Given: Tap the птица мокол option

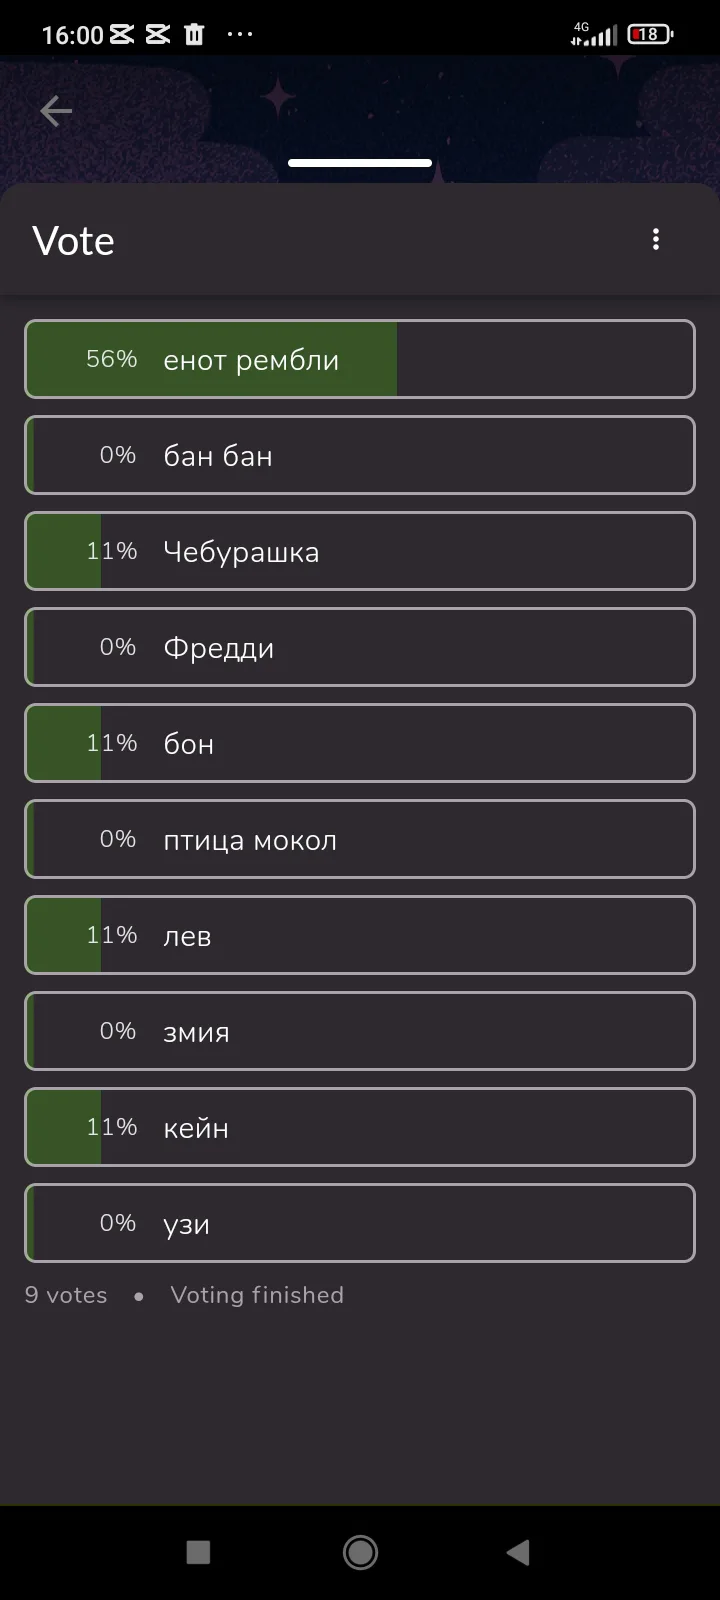Looking at the screenshot, I should pyautogui.click(x=360, y=839).
